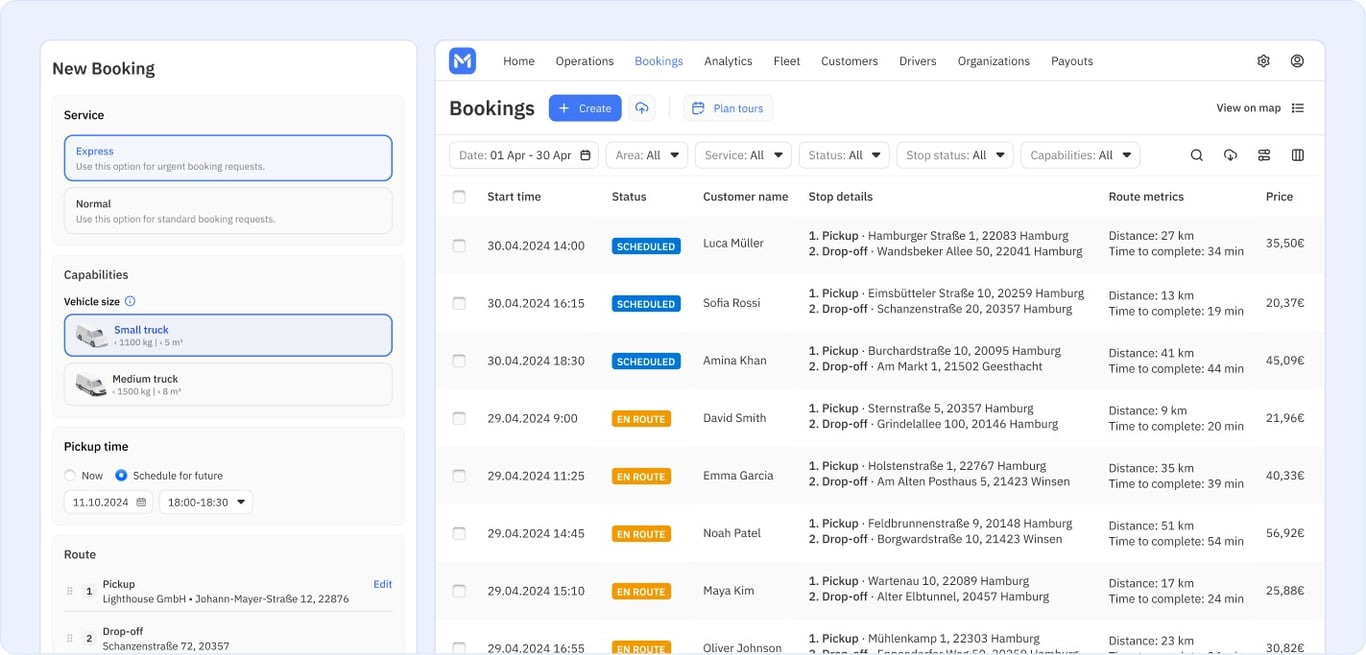Click the Status column header

pyautogui.click(x=629, y=197)
